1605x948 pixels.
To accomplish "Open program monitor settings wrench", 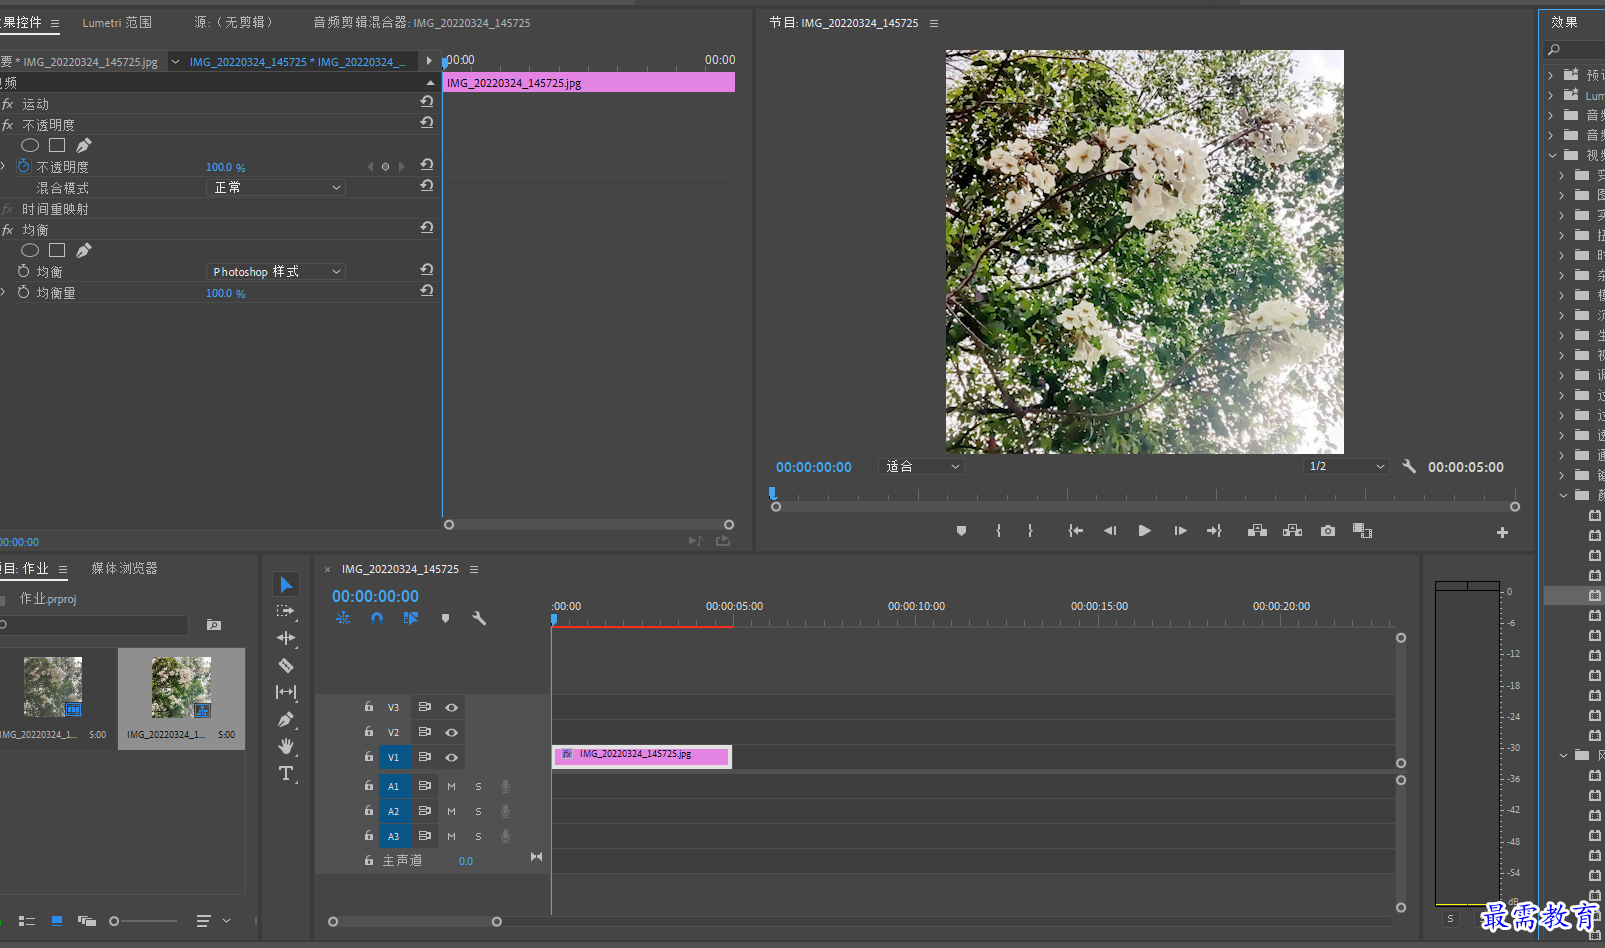I will pos(1409,466).
